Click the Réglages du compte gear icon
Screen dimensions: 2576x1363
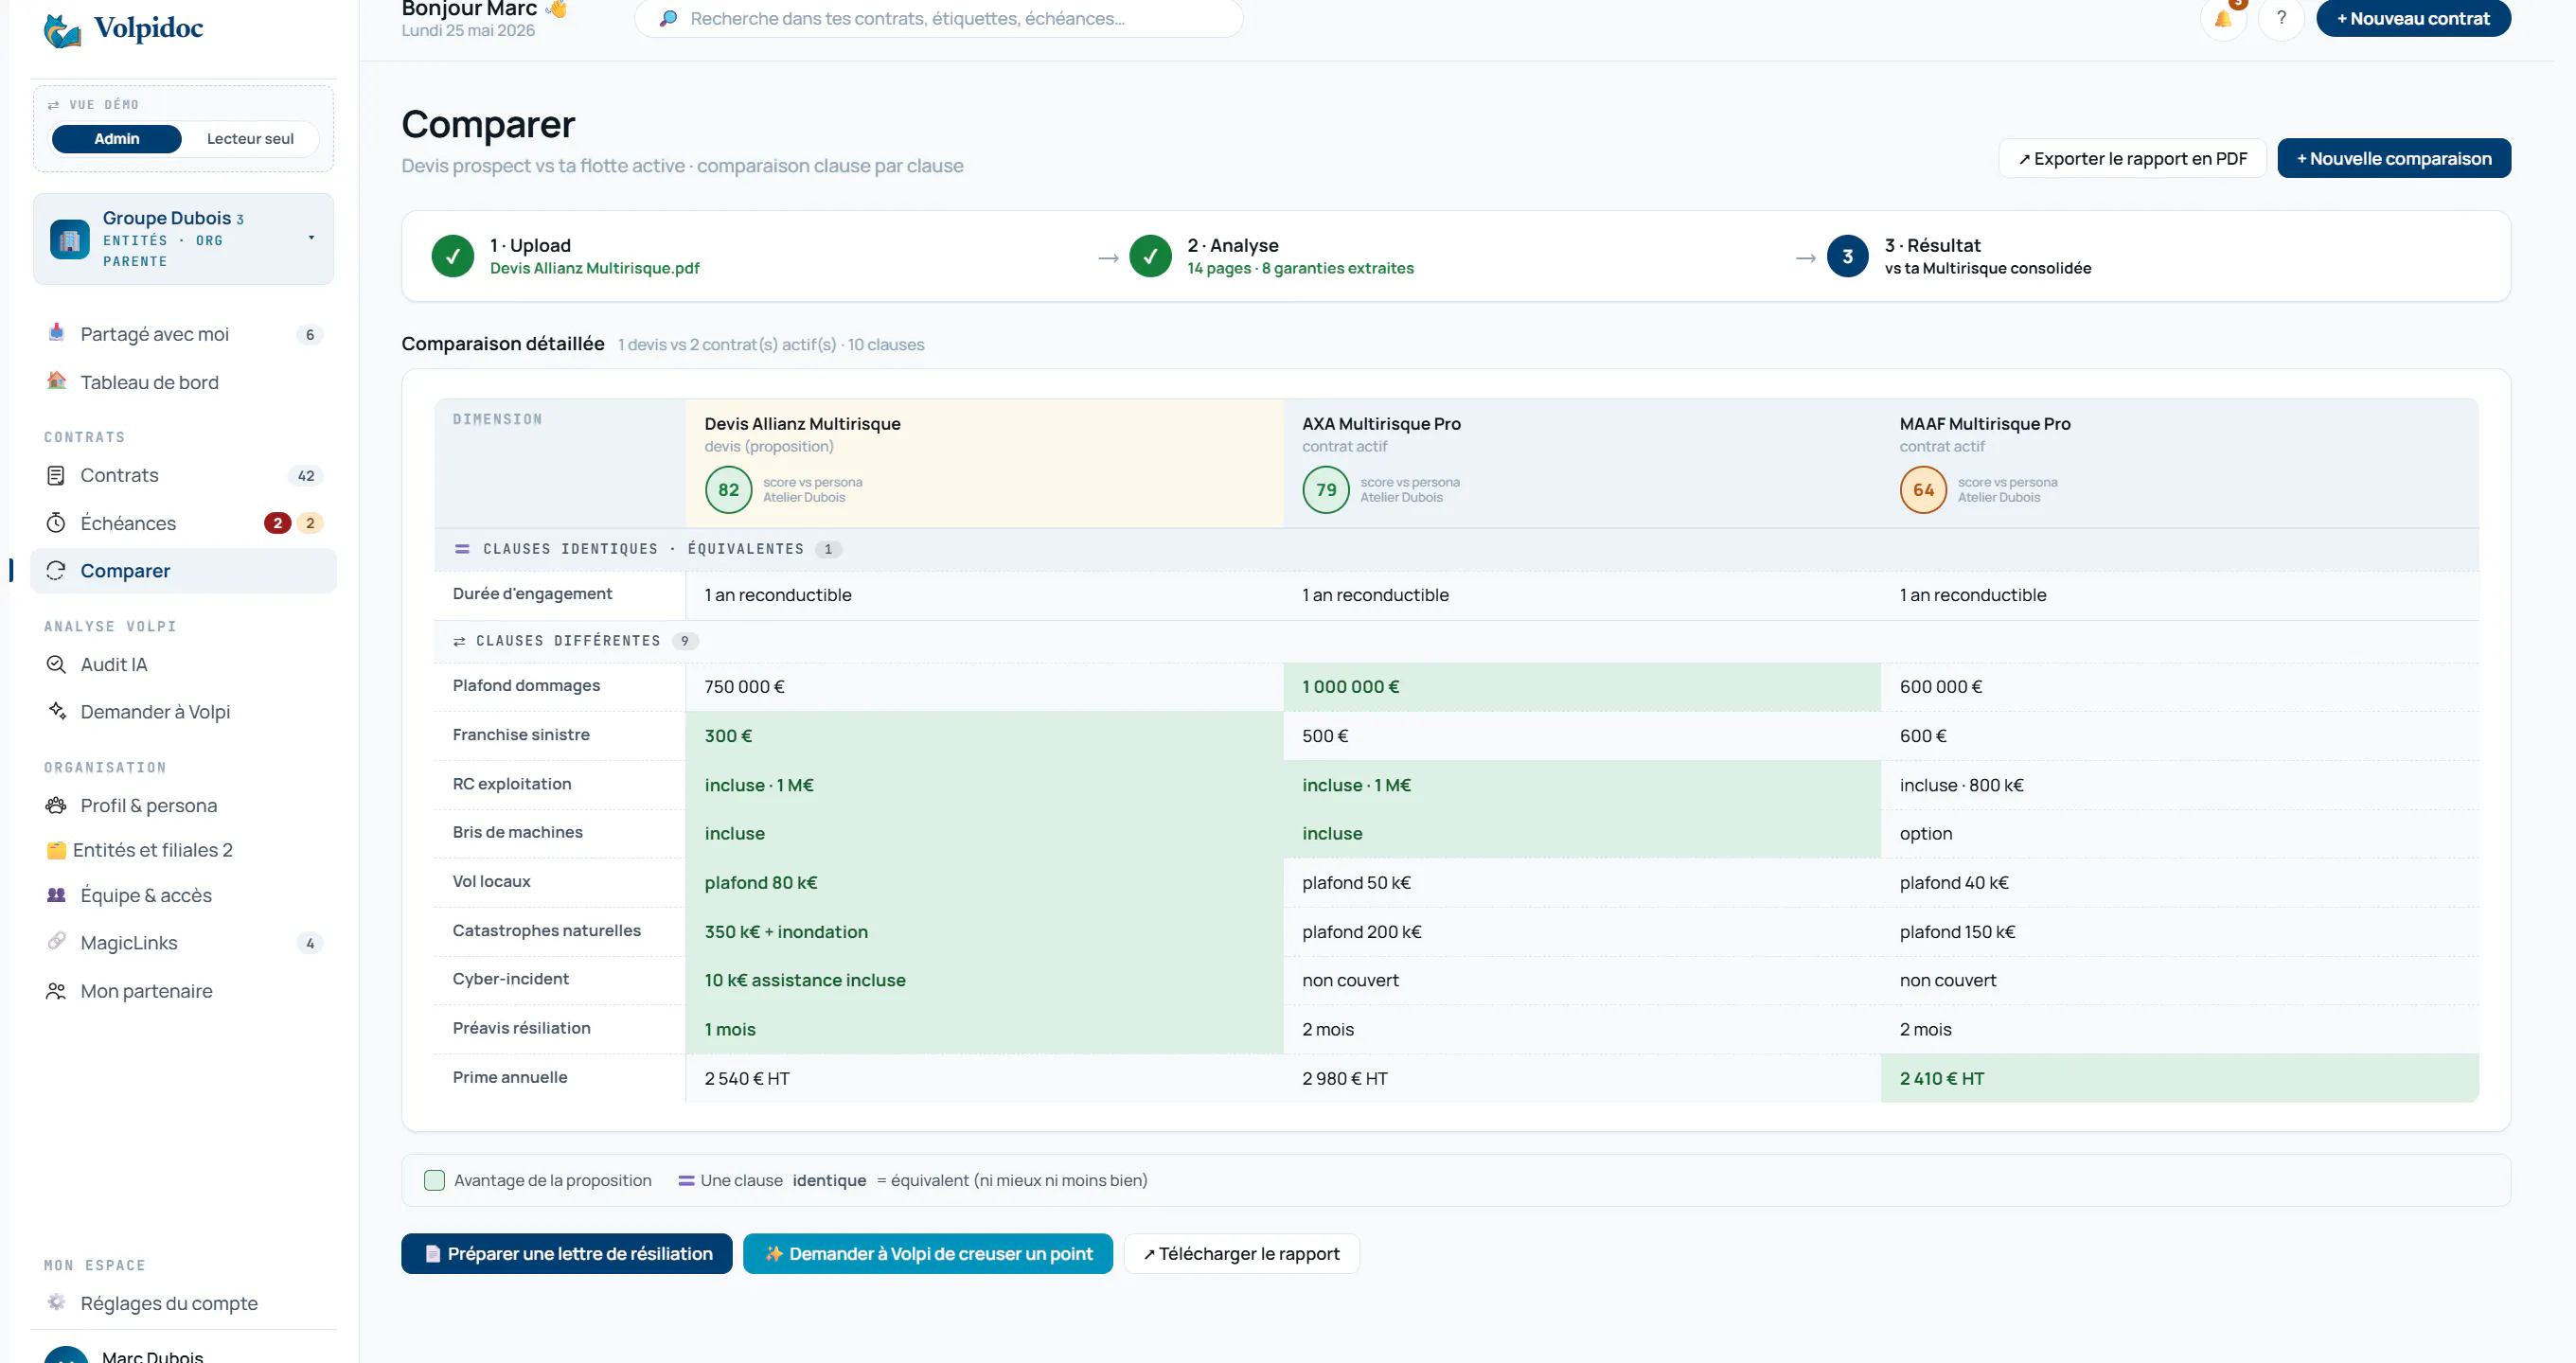tap(57, 1302)
